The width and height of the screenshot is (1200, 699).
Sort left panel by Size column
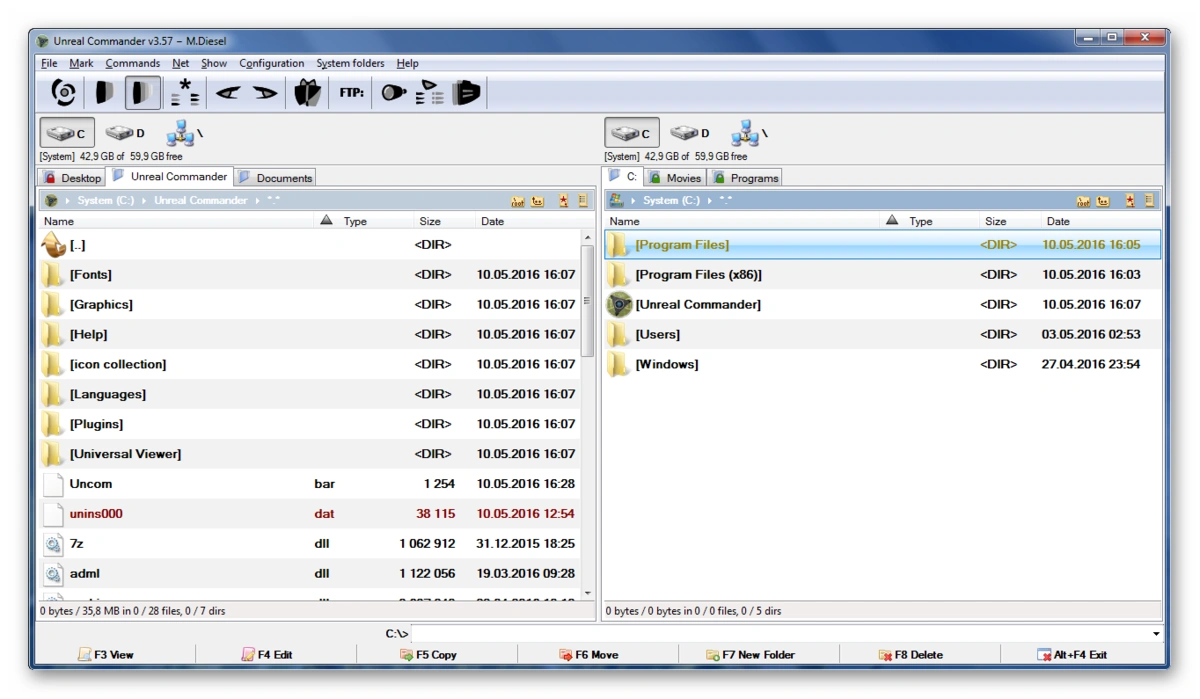pos(430,221)
